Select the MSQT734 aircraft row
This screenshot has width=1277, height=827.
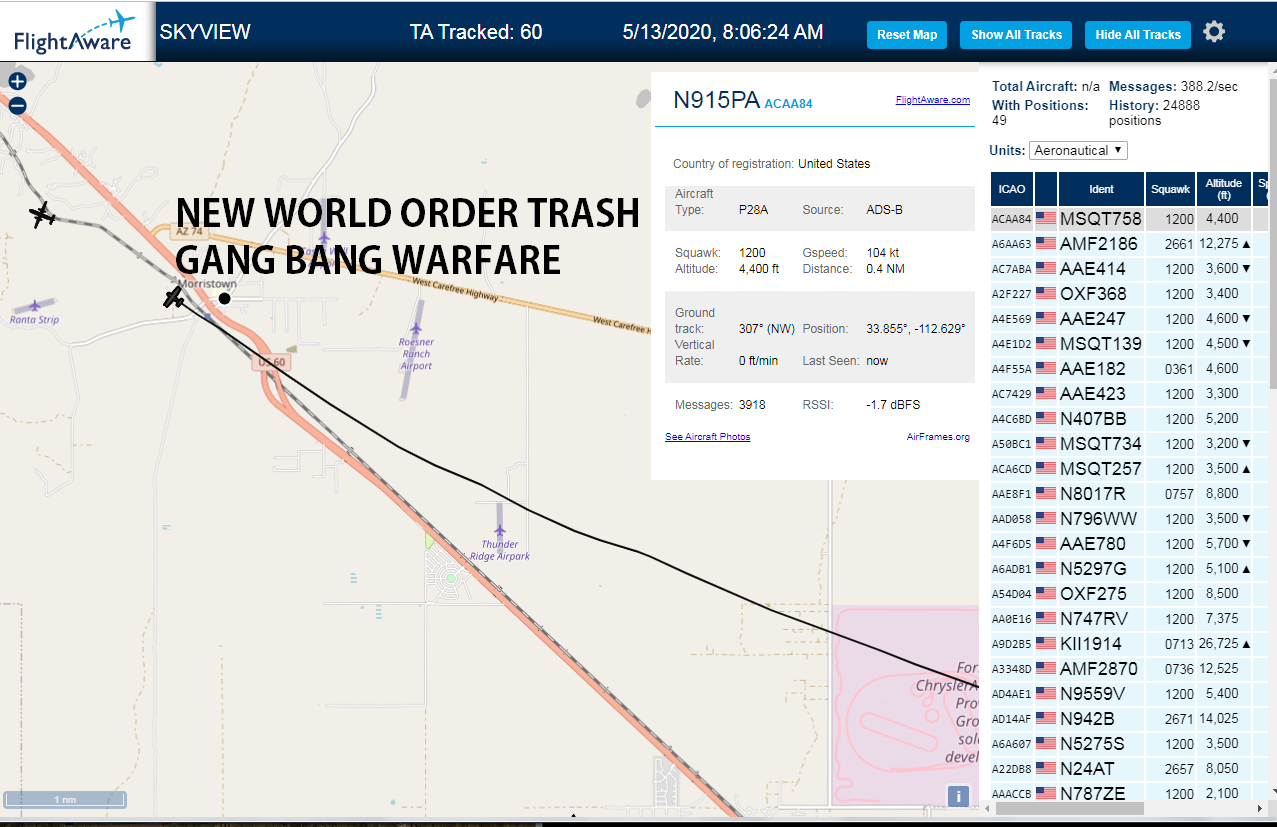coord(1129,444)
